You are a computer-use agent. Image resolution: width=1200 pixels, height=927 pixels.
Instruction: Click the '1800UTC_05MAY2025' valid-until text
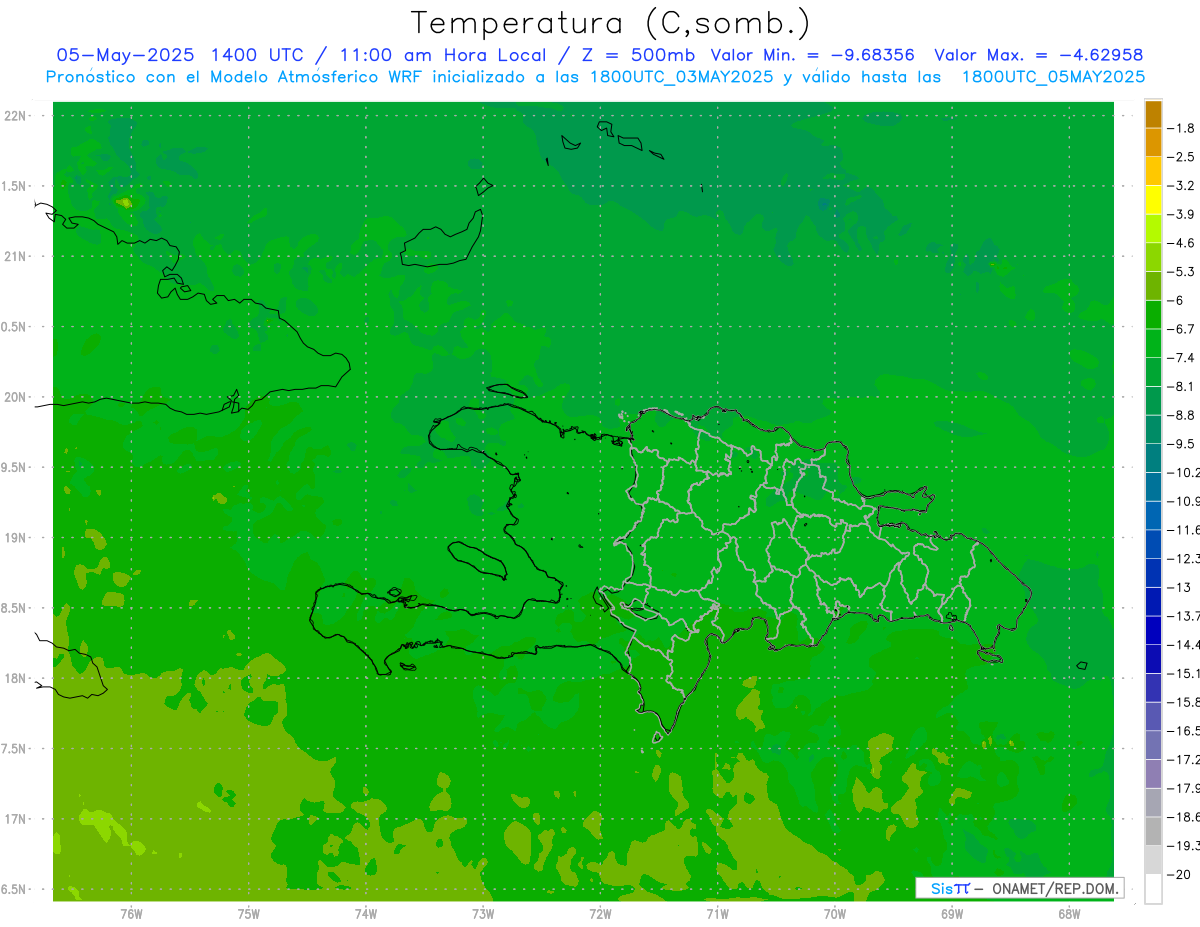(1053, 76)
